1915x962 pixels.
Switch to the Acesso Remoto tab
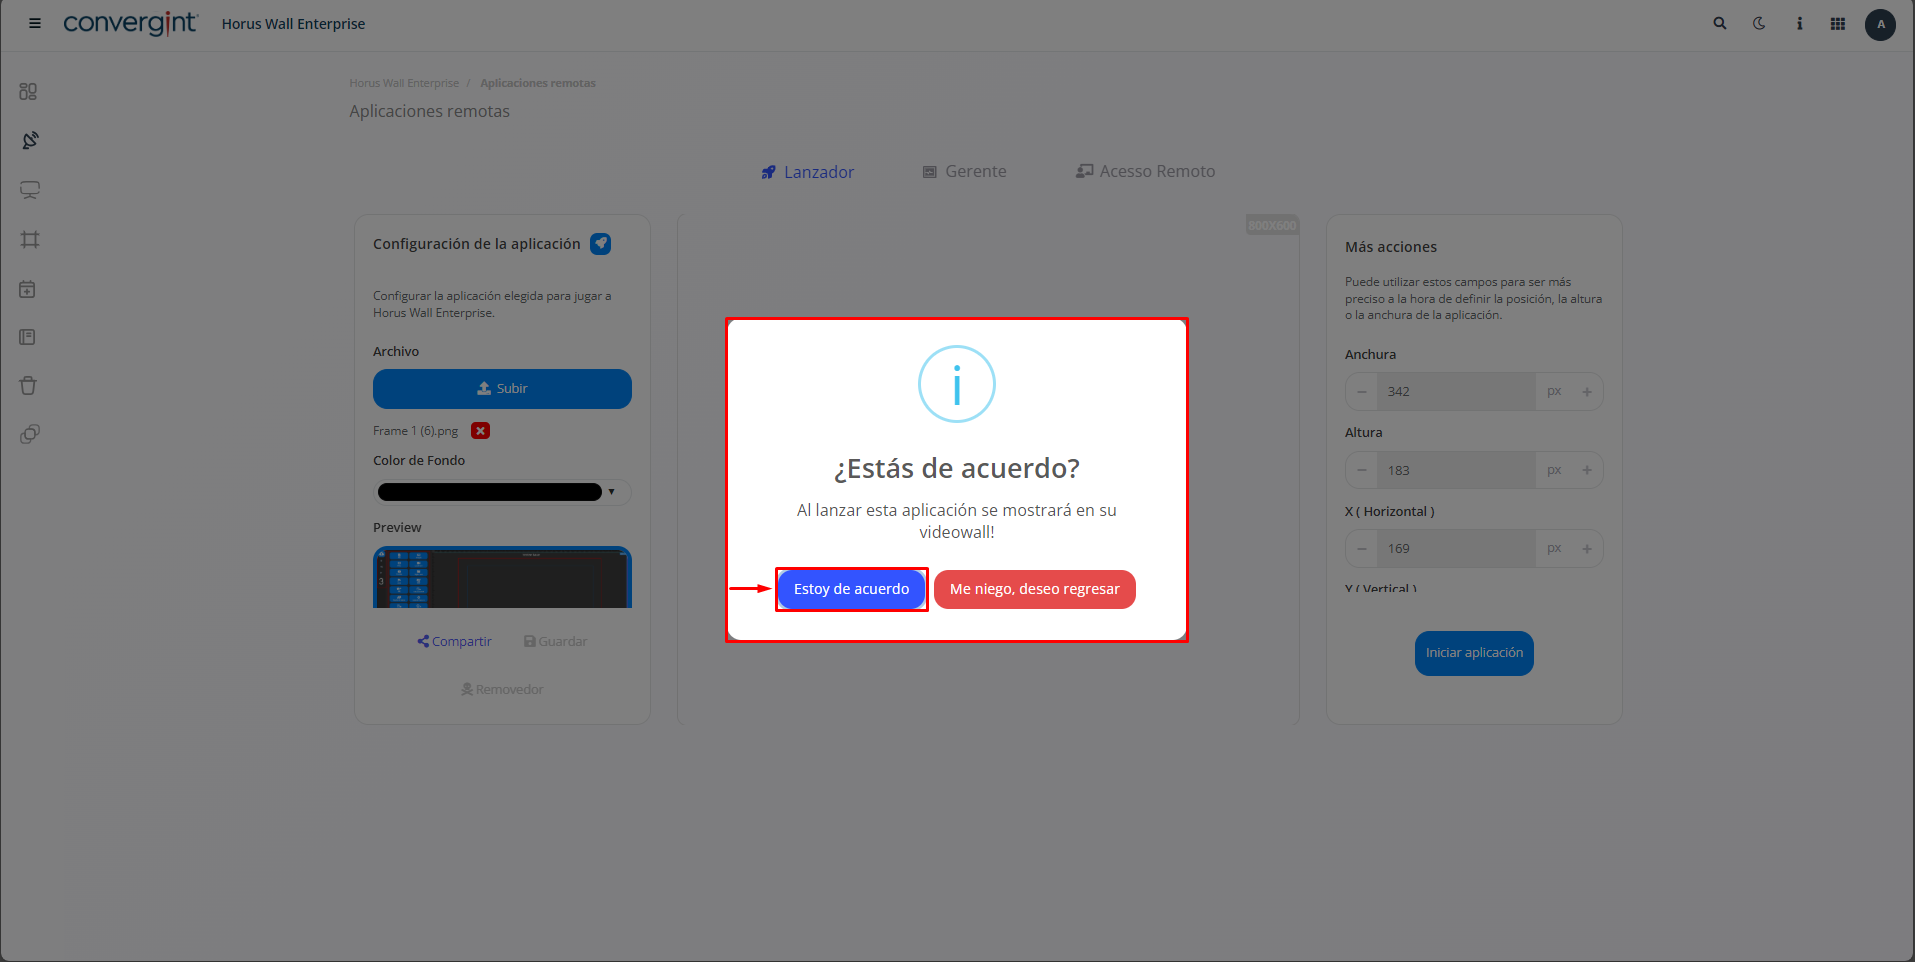coord(1145,171)
